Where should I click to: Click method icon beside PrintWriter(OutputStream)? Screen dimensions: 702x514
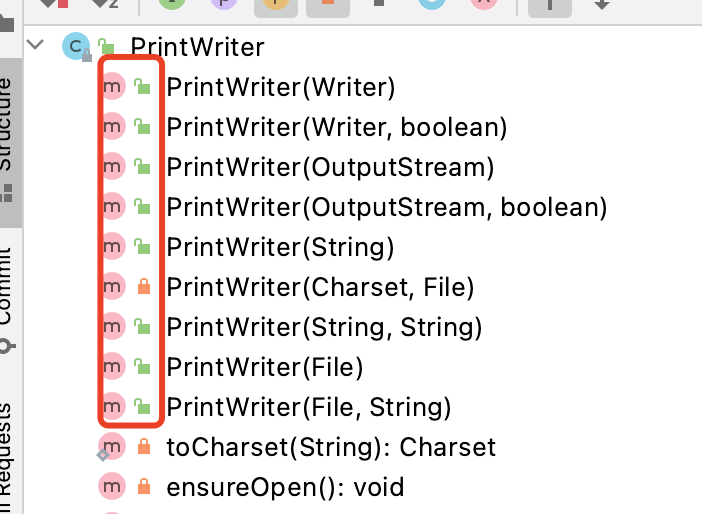tap(113, 167)
